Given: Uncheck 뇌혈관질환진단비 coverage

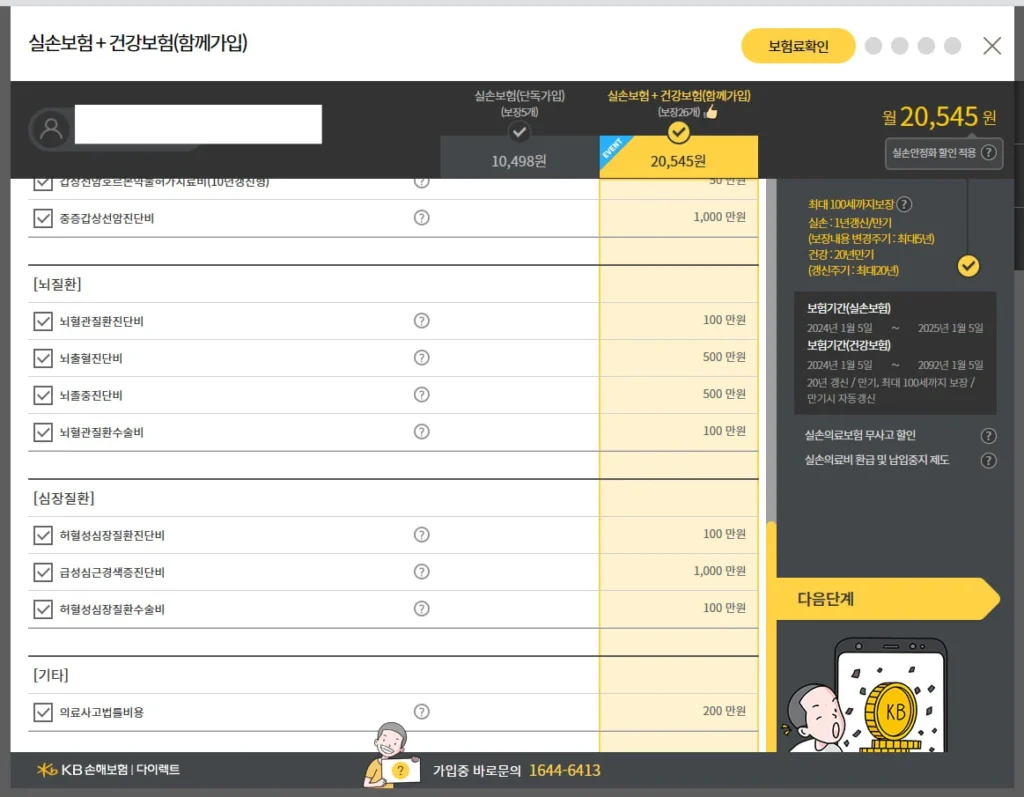Looking at the screenshot, I should [x=43, y=321].
